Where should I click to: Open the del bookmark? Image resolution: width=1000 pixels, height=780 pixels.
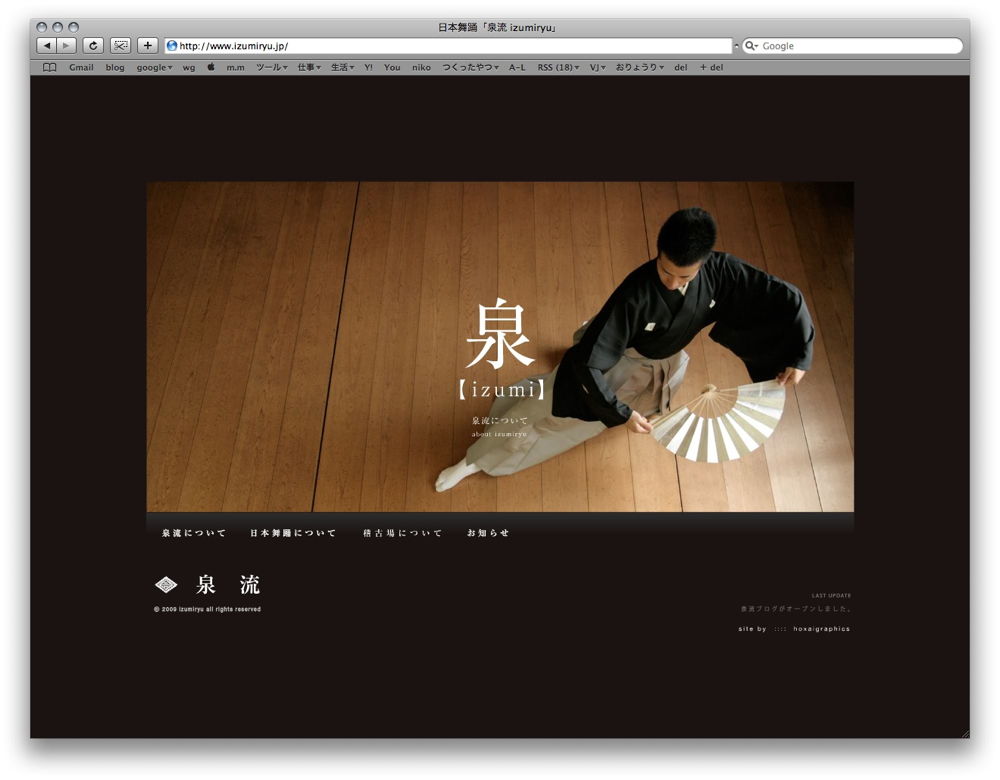[680, 68]
